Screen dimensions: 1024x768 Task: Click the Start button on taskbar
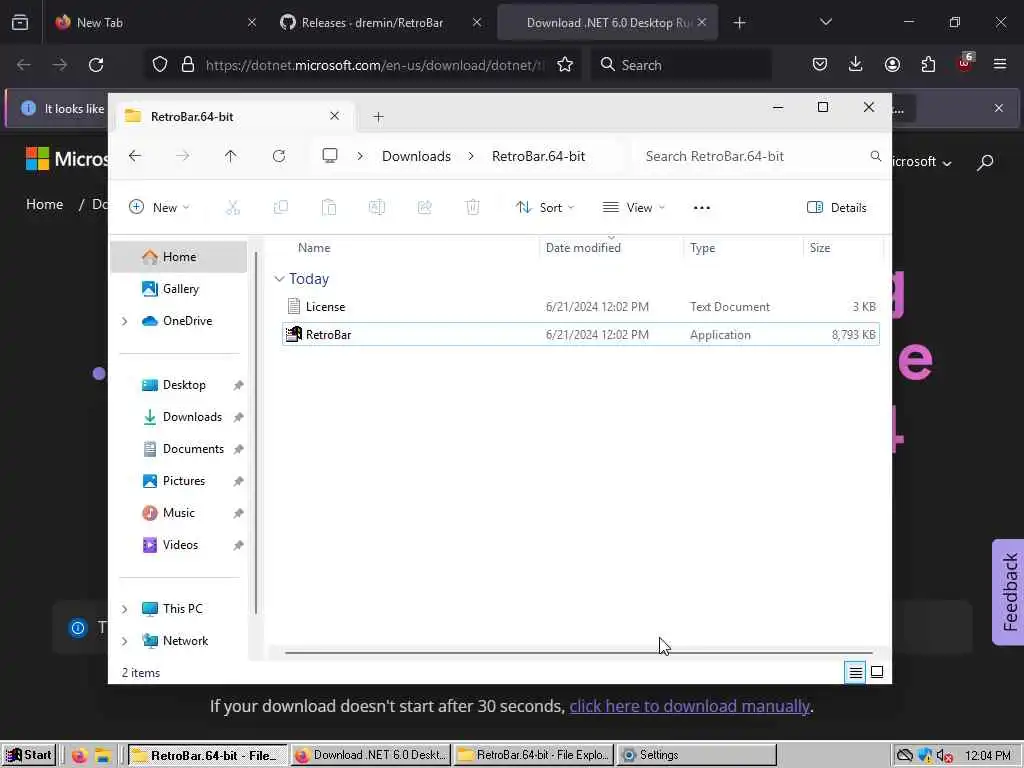pos(28,756)
